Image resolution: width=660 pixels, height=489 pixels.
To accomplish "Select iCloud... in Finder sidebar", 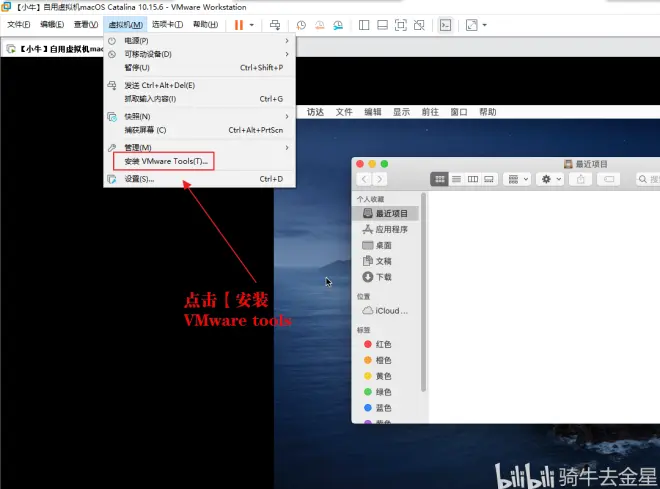I will 386,311.
